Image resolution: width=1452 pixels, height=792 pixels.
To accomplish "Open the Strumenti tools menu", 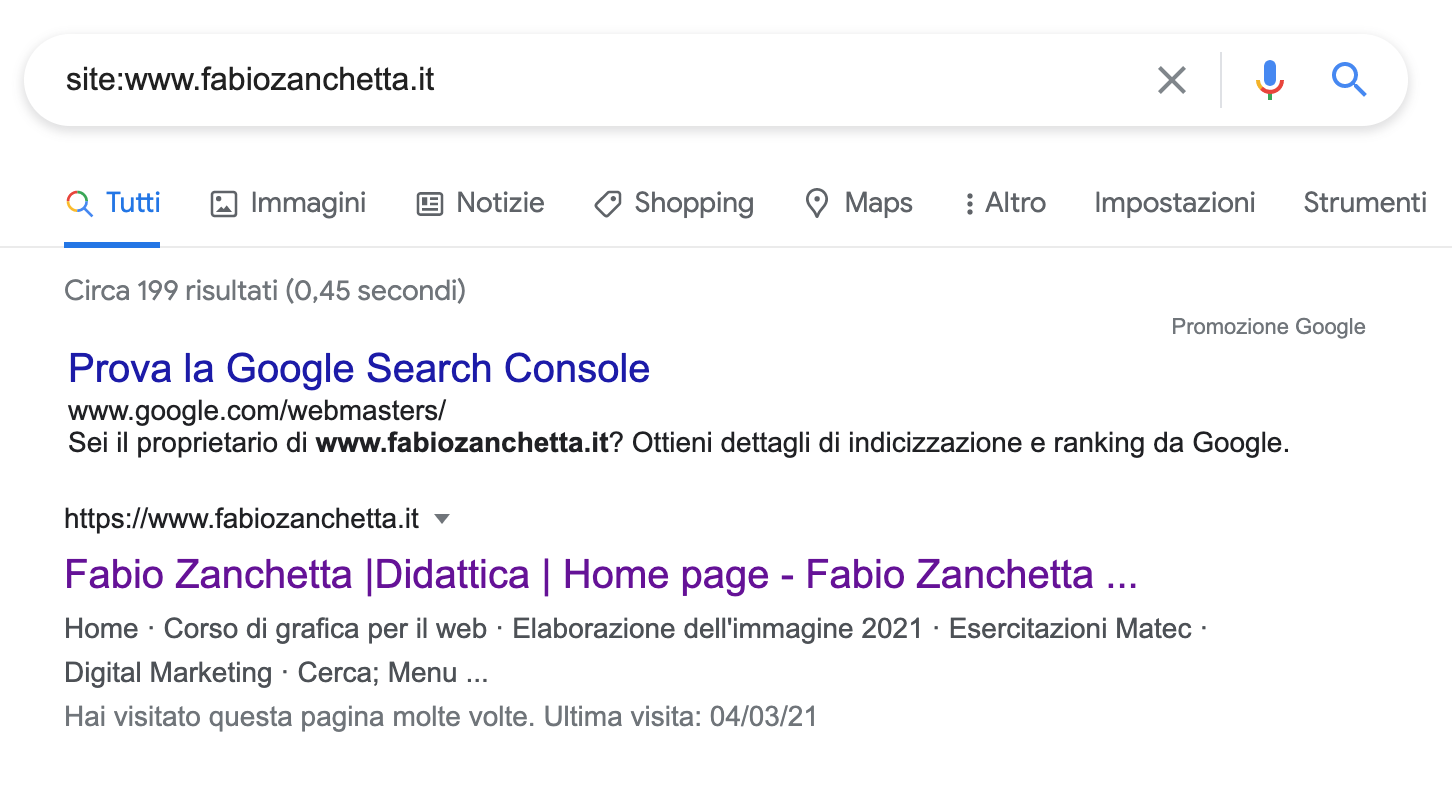I will (x=1365, y=203).
